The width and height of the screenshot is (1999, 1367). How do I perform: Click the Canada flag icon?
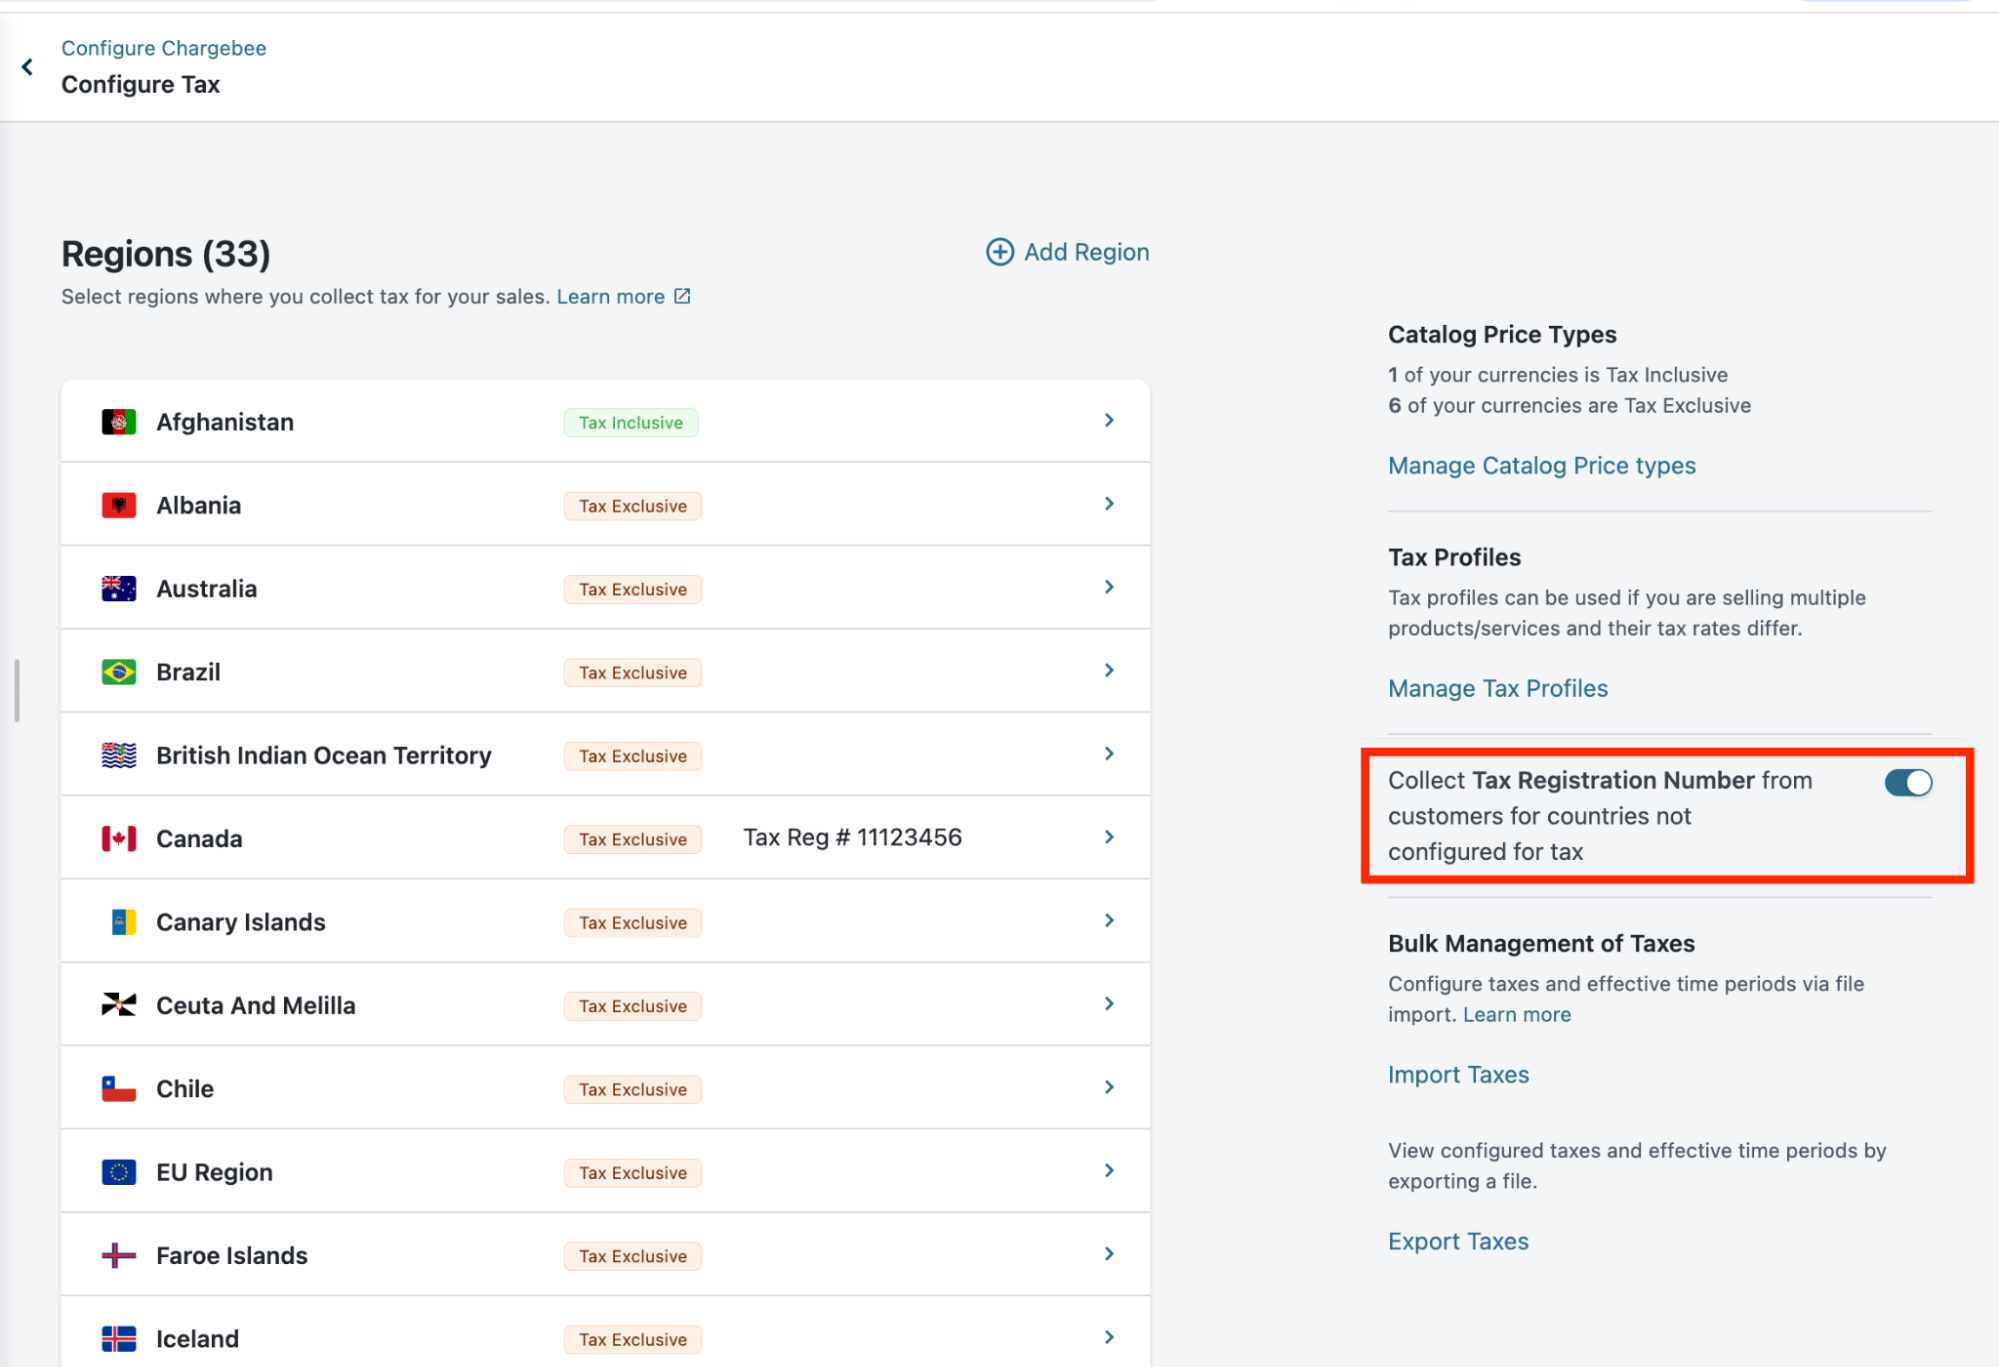(x=119, y=838)
